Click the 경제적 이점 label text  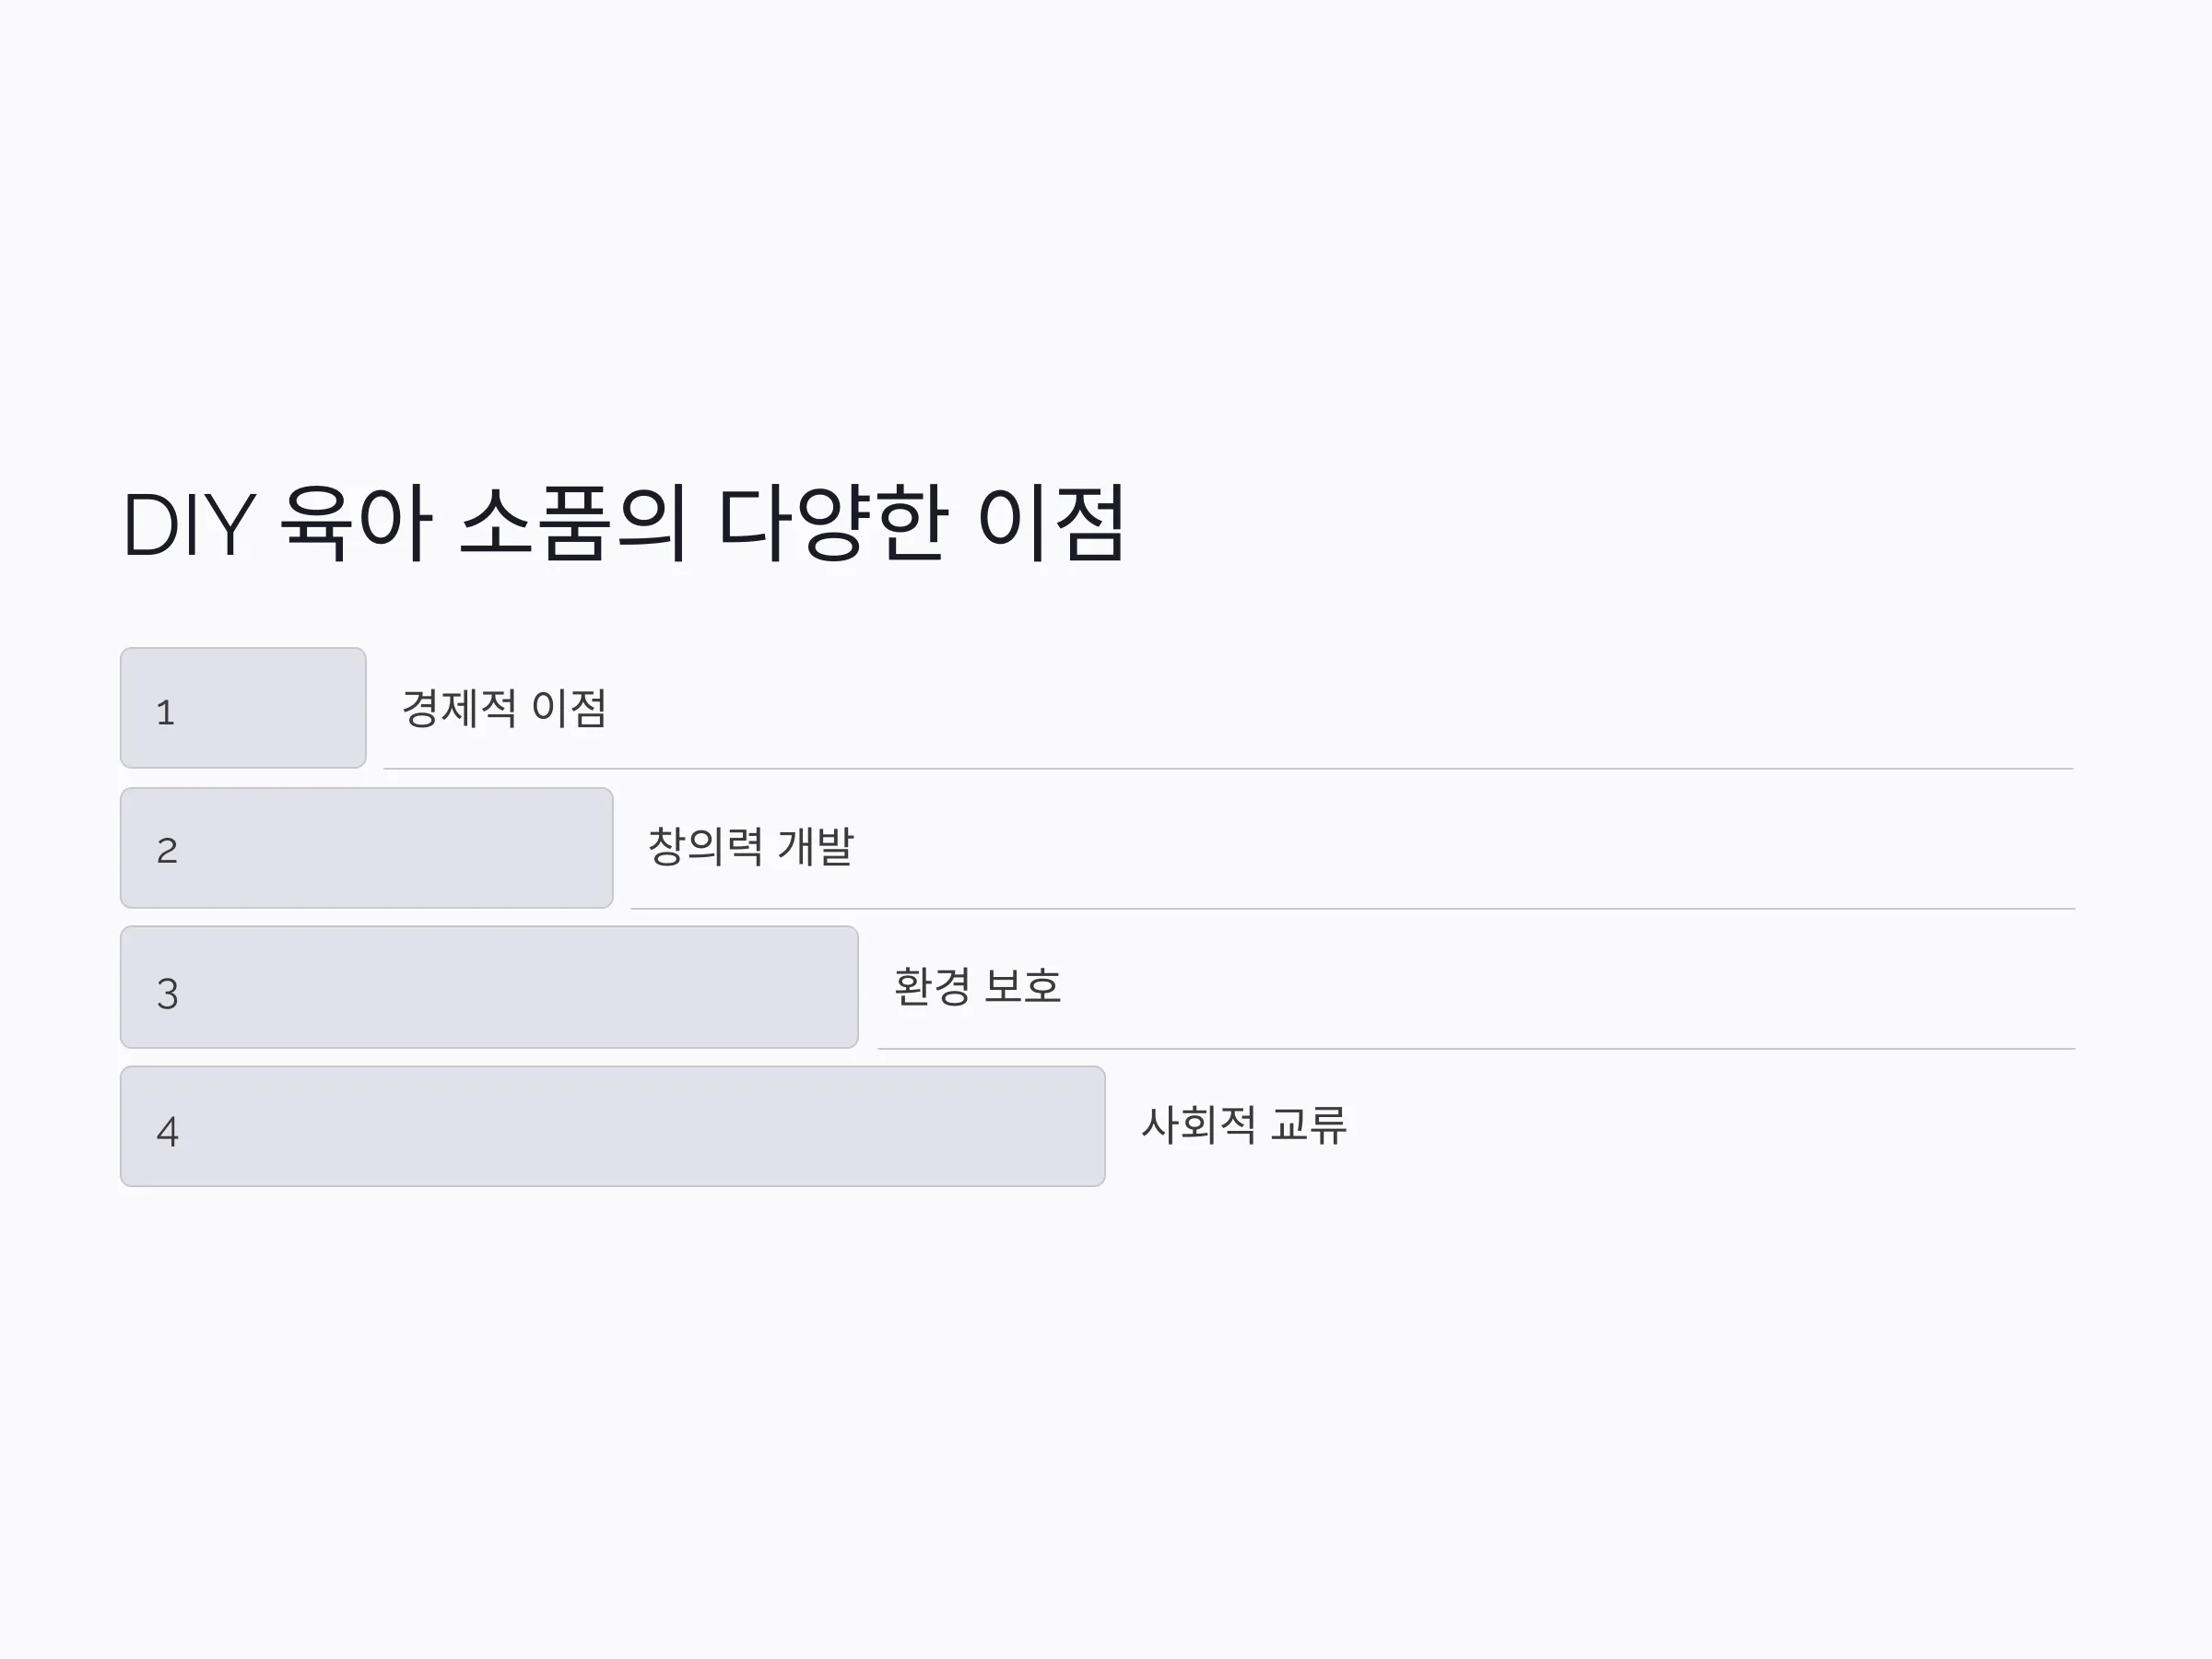click(x=504, y=708)
